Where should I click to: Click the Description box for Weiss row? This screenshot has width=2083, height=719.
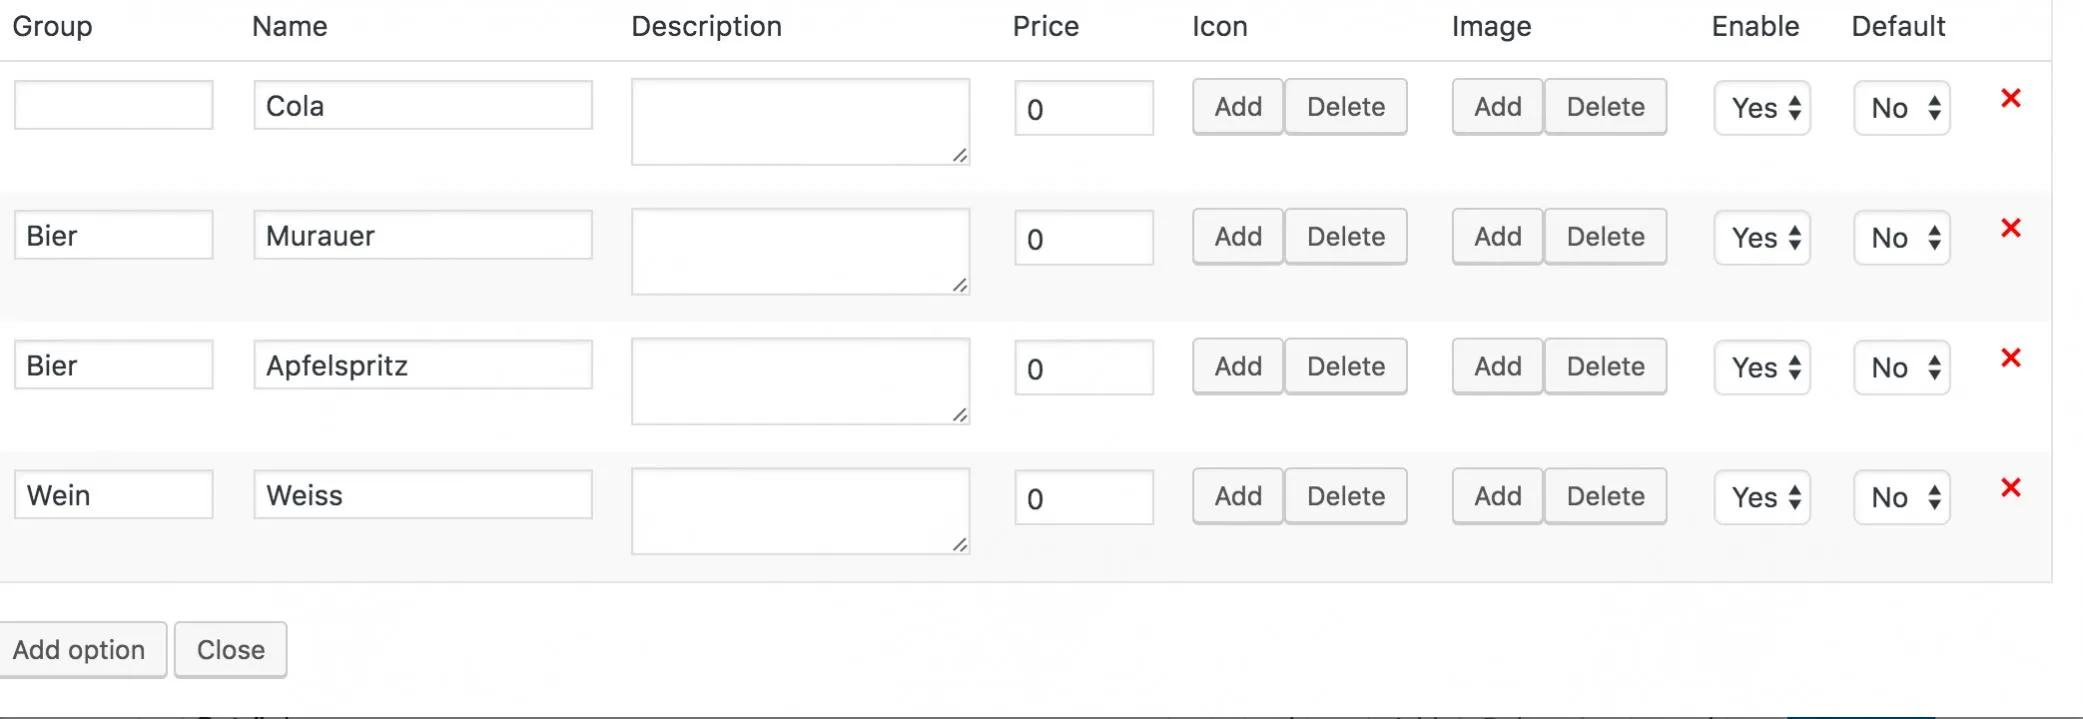[x=801, y=511]
